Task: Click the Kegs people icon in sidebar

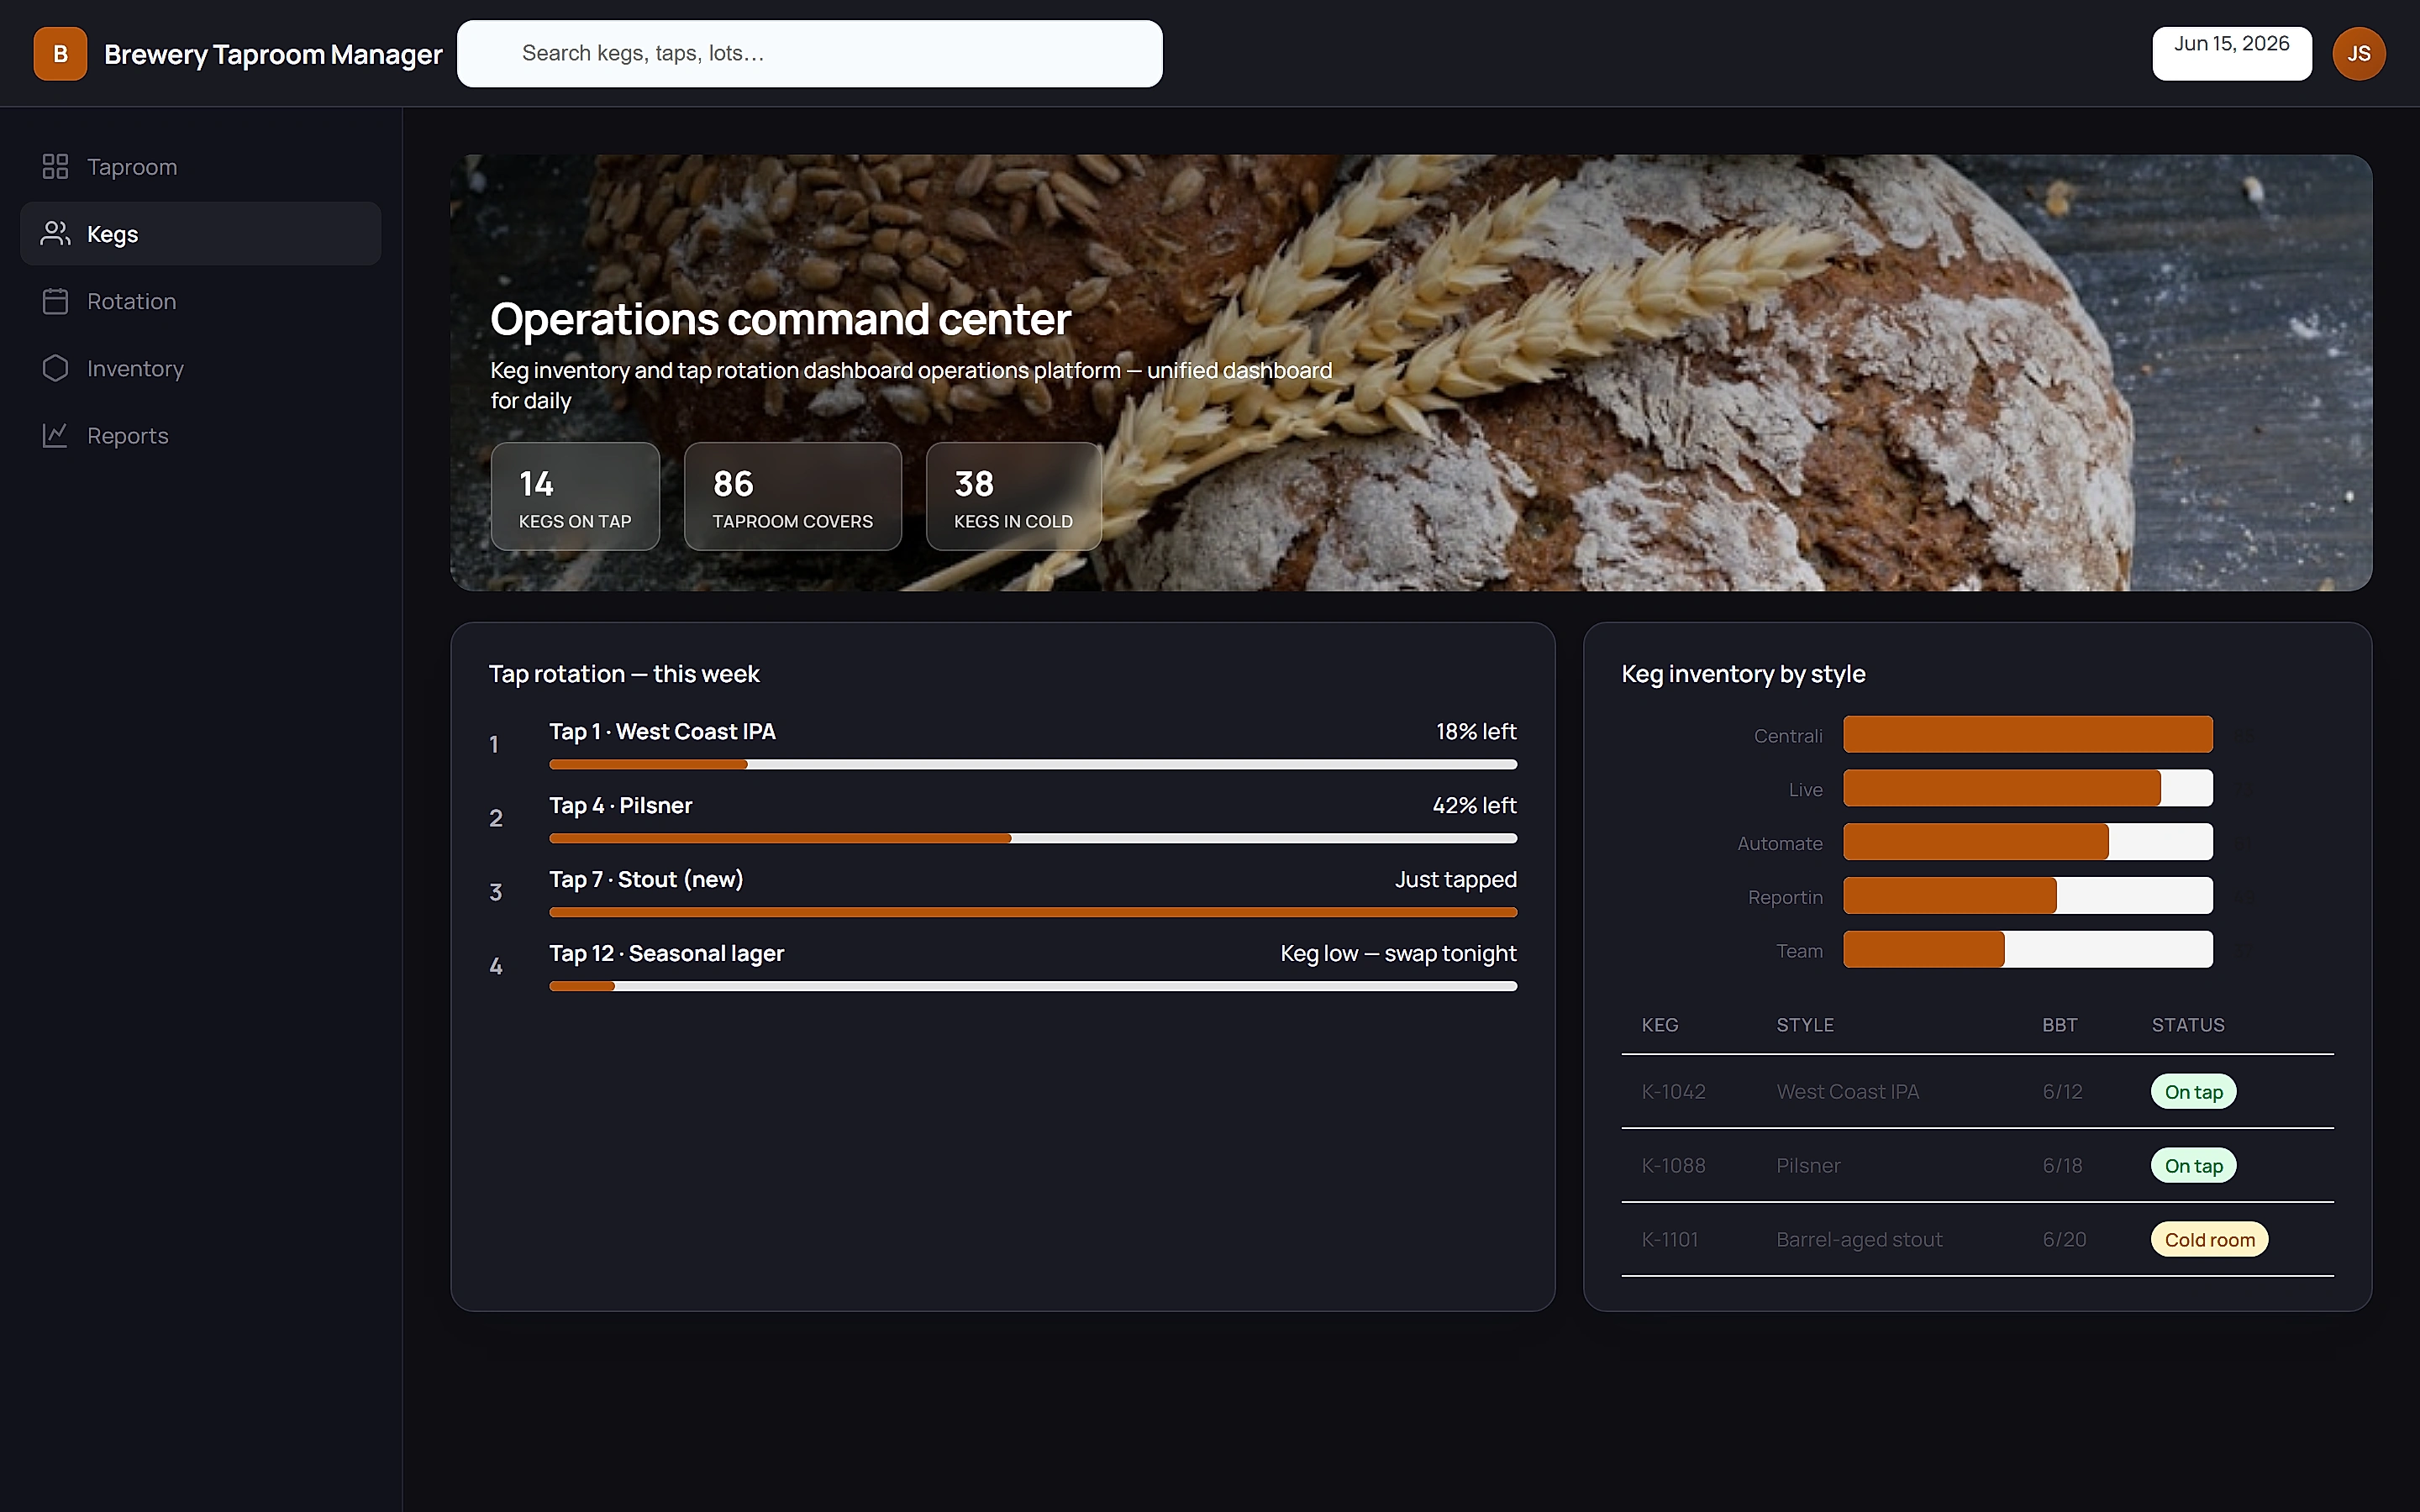Action: (55, 233)
